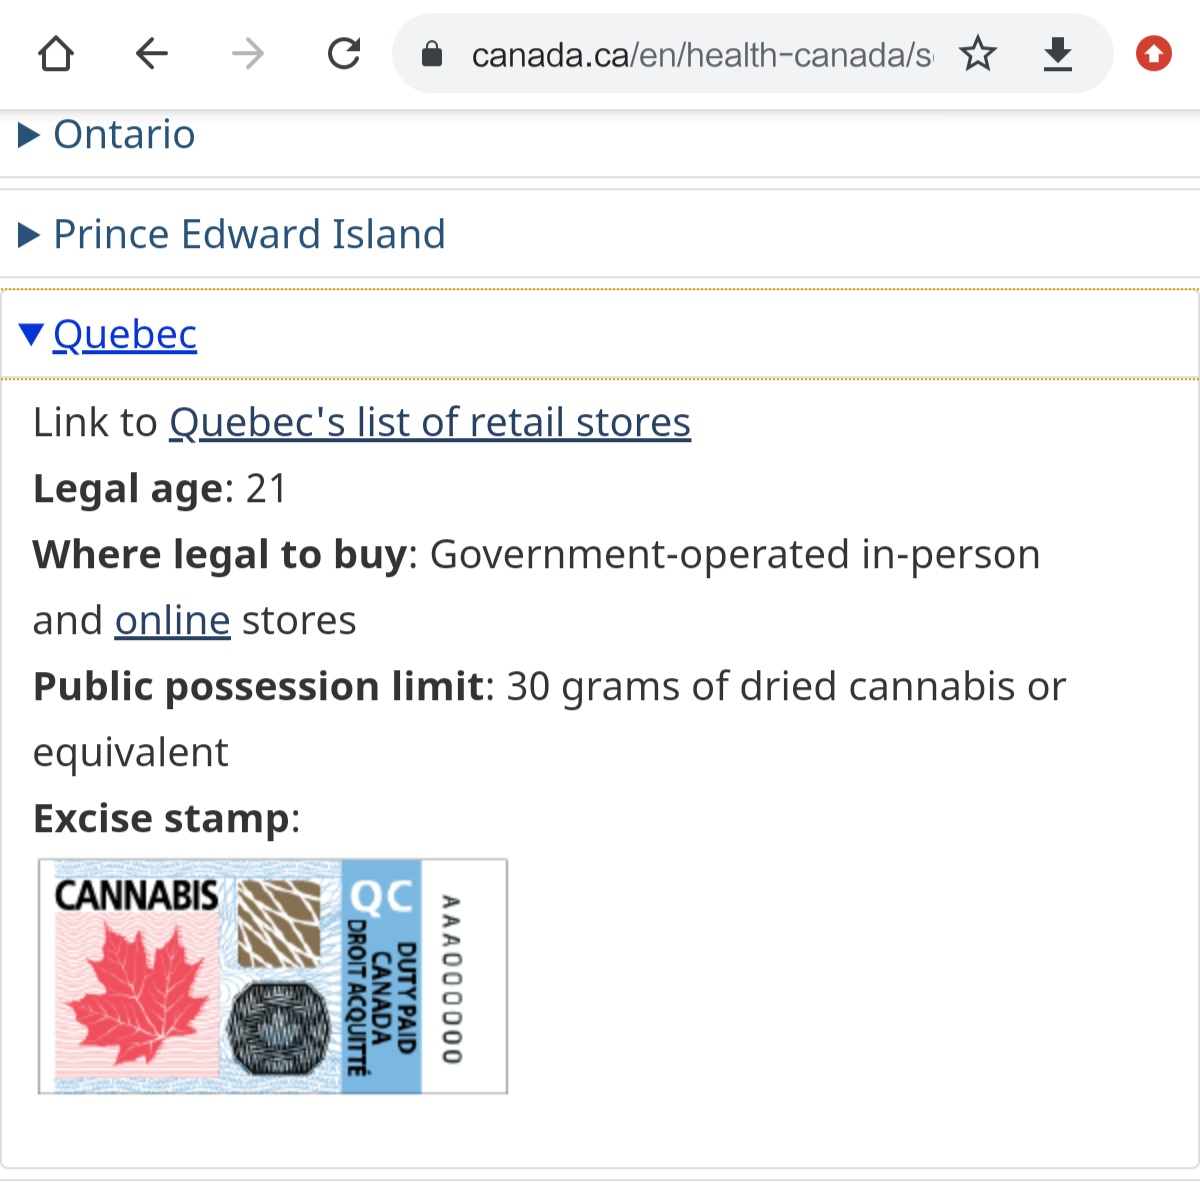Go to the browser home page
Screen dimensions: 1200x1182
(56, 54)
